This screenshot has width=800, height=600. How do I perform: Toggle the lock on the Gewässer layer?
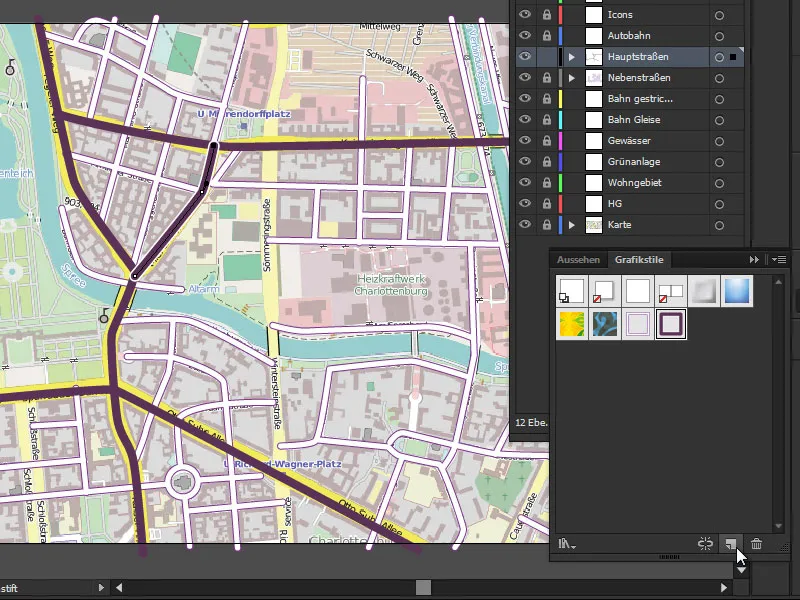pyautogui.click(x=546, y=140)
